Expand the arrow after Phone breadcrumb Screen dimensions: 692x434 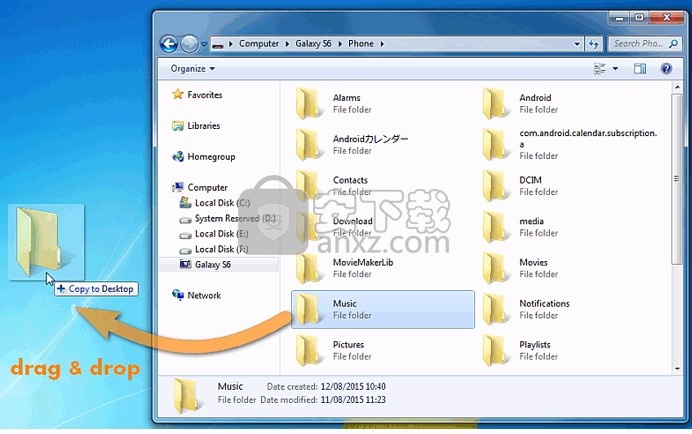click(x=382, y=44)
